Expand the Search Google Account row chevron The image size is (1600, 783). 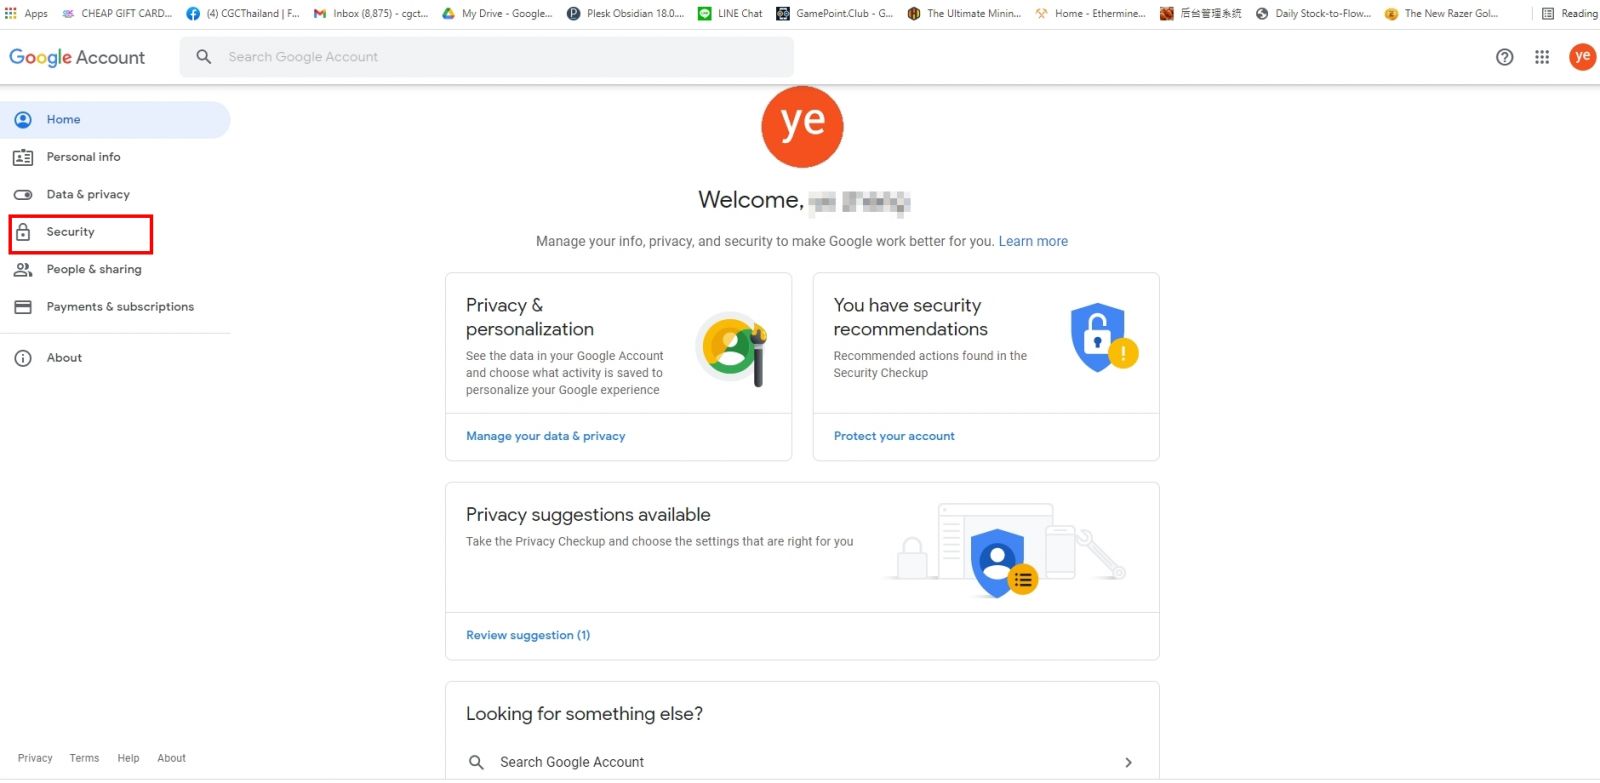point(1128,762)
